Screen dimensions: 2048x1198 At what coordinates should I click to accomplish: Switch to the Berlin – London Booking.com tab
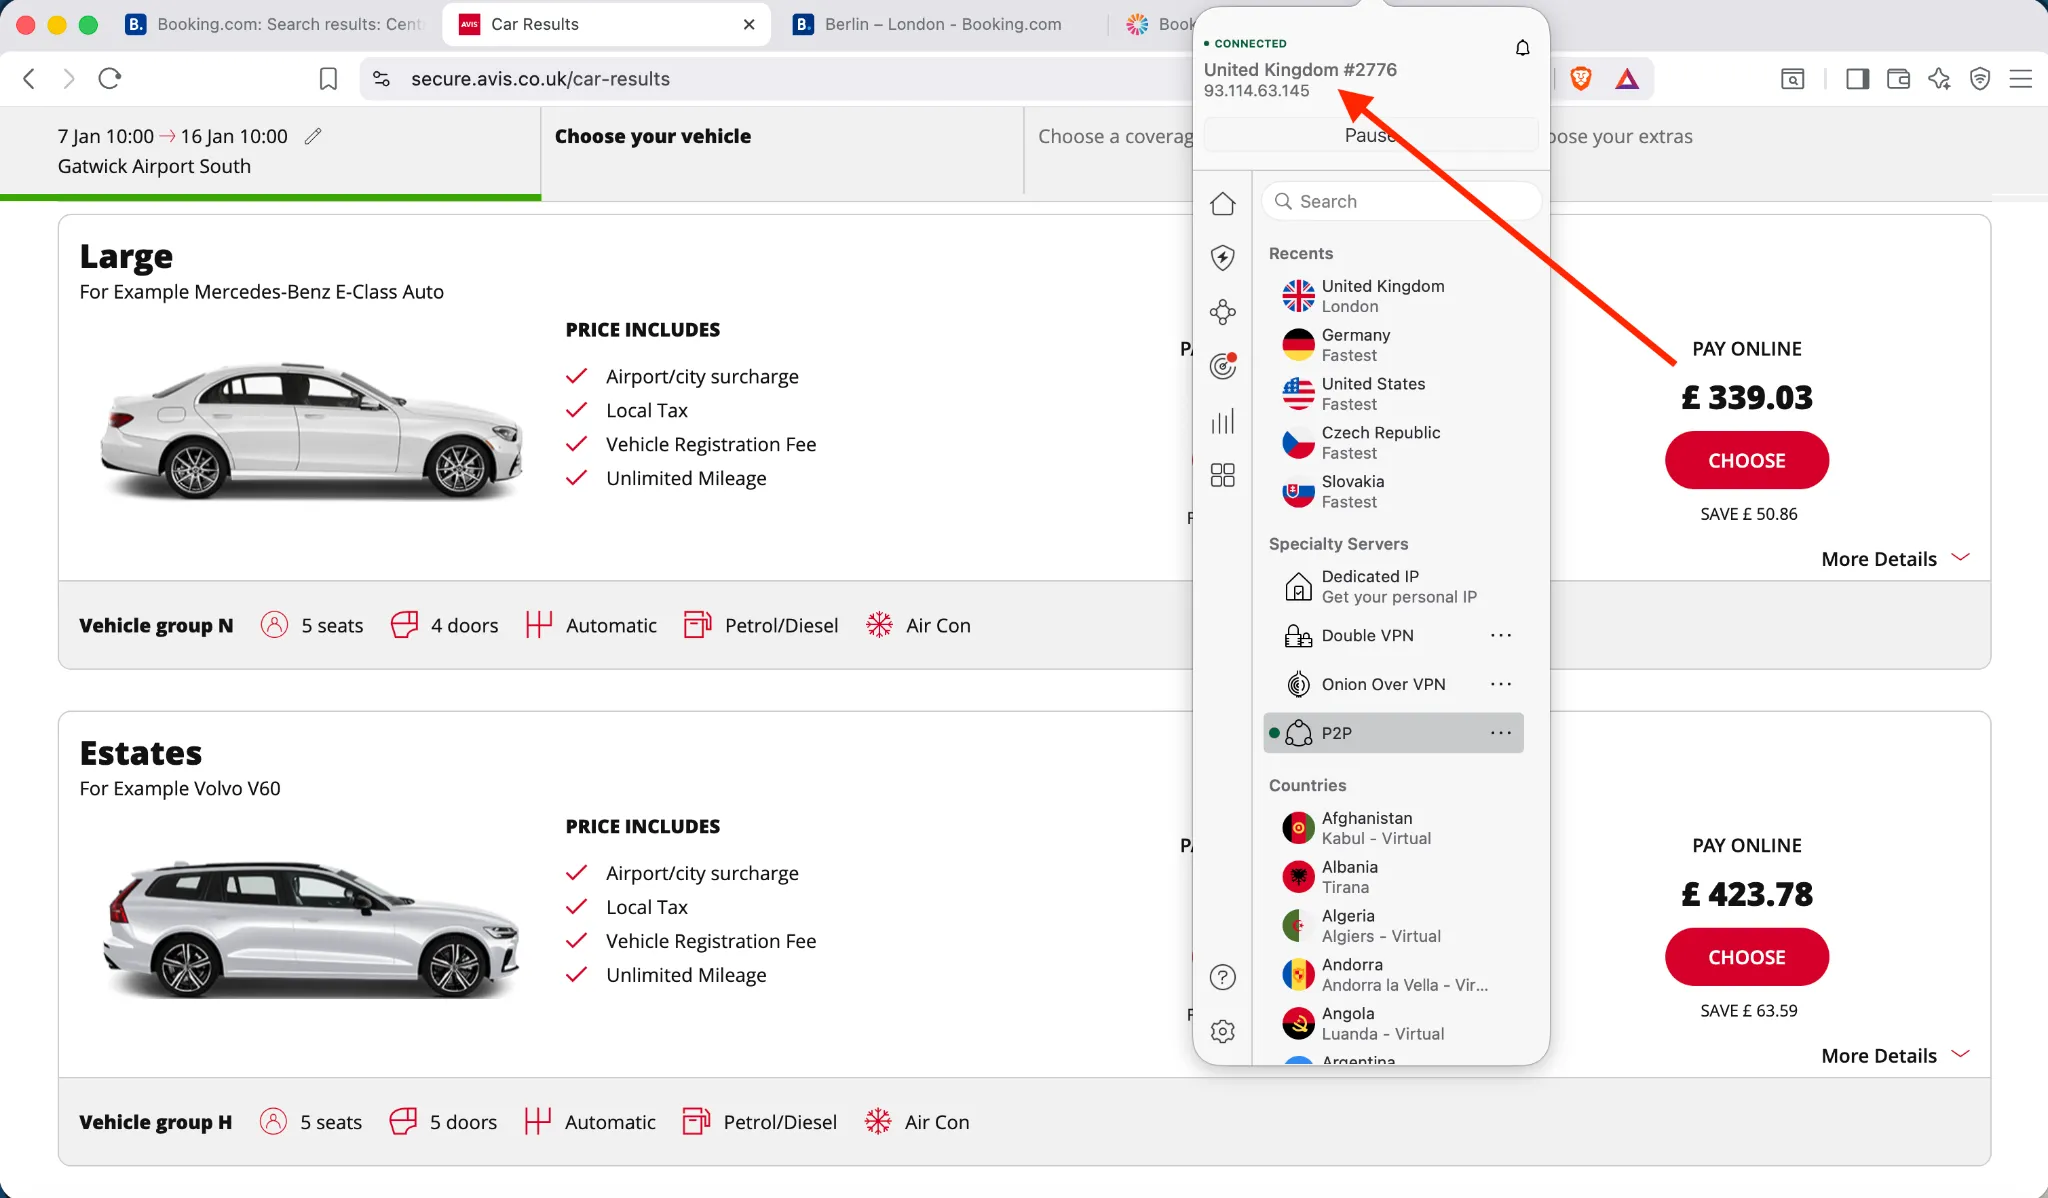(941, 24)
